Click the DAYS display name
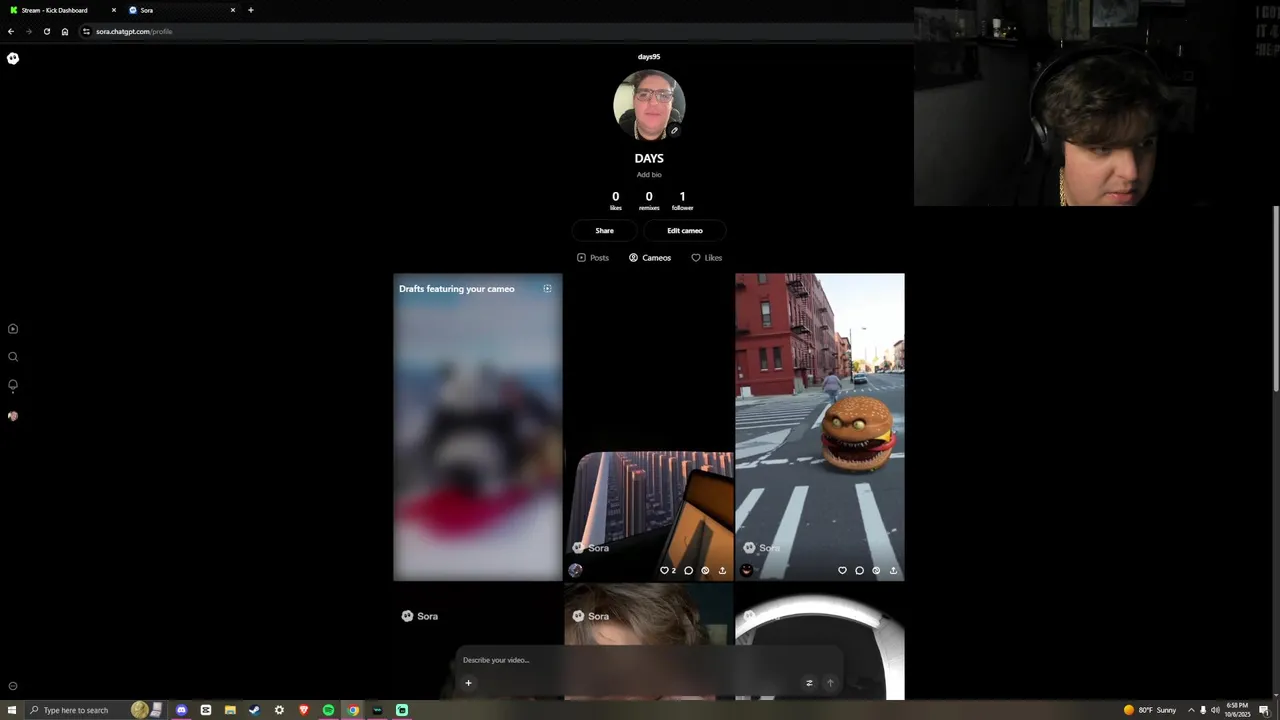 pos(649,158)
